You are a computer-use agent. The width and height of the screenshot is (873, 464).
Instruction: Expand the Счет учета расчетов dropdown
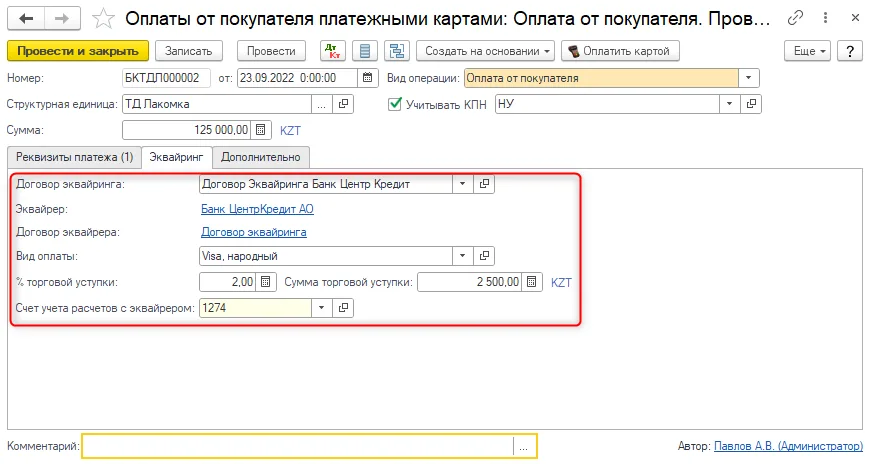click(x=322, y=307)
